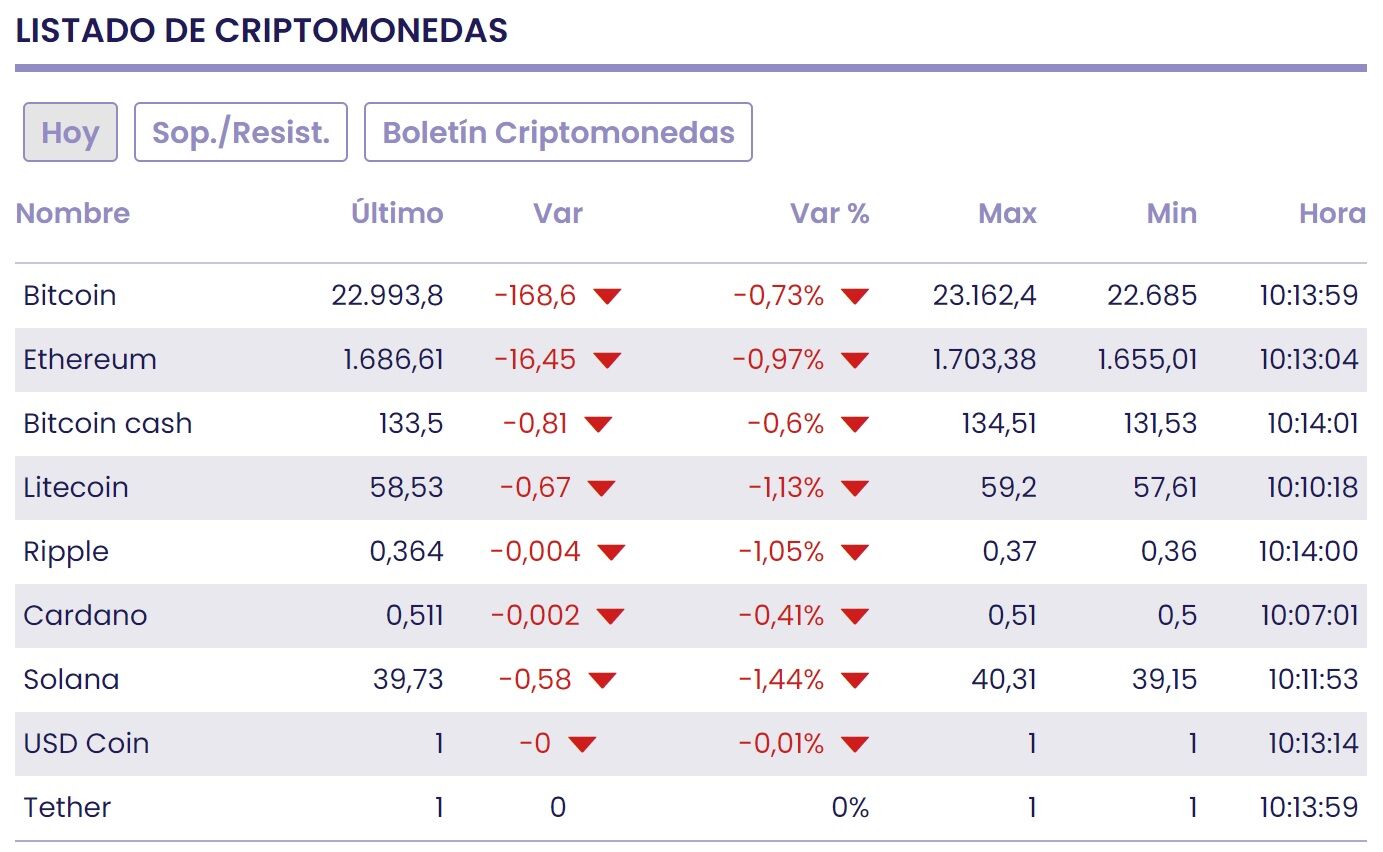Image resolution: width=1383 pixels, height=852 pixels.
Task: Click the red down arrow beside Bitcoin's -168,6
Action: pyautogui.click(x=607, y=296)
